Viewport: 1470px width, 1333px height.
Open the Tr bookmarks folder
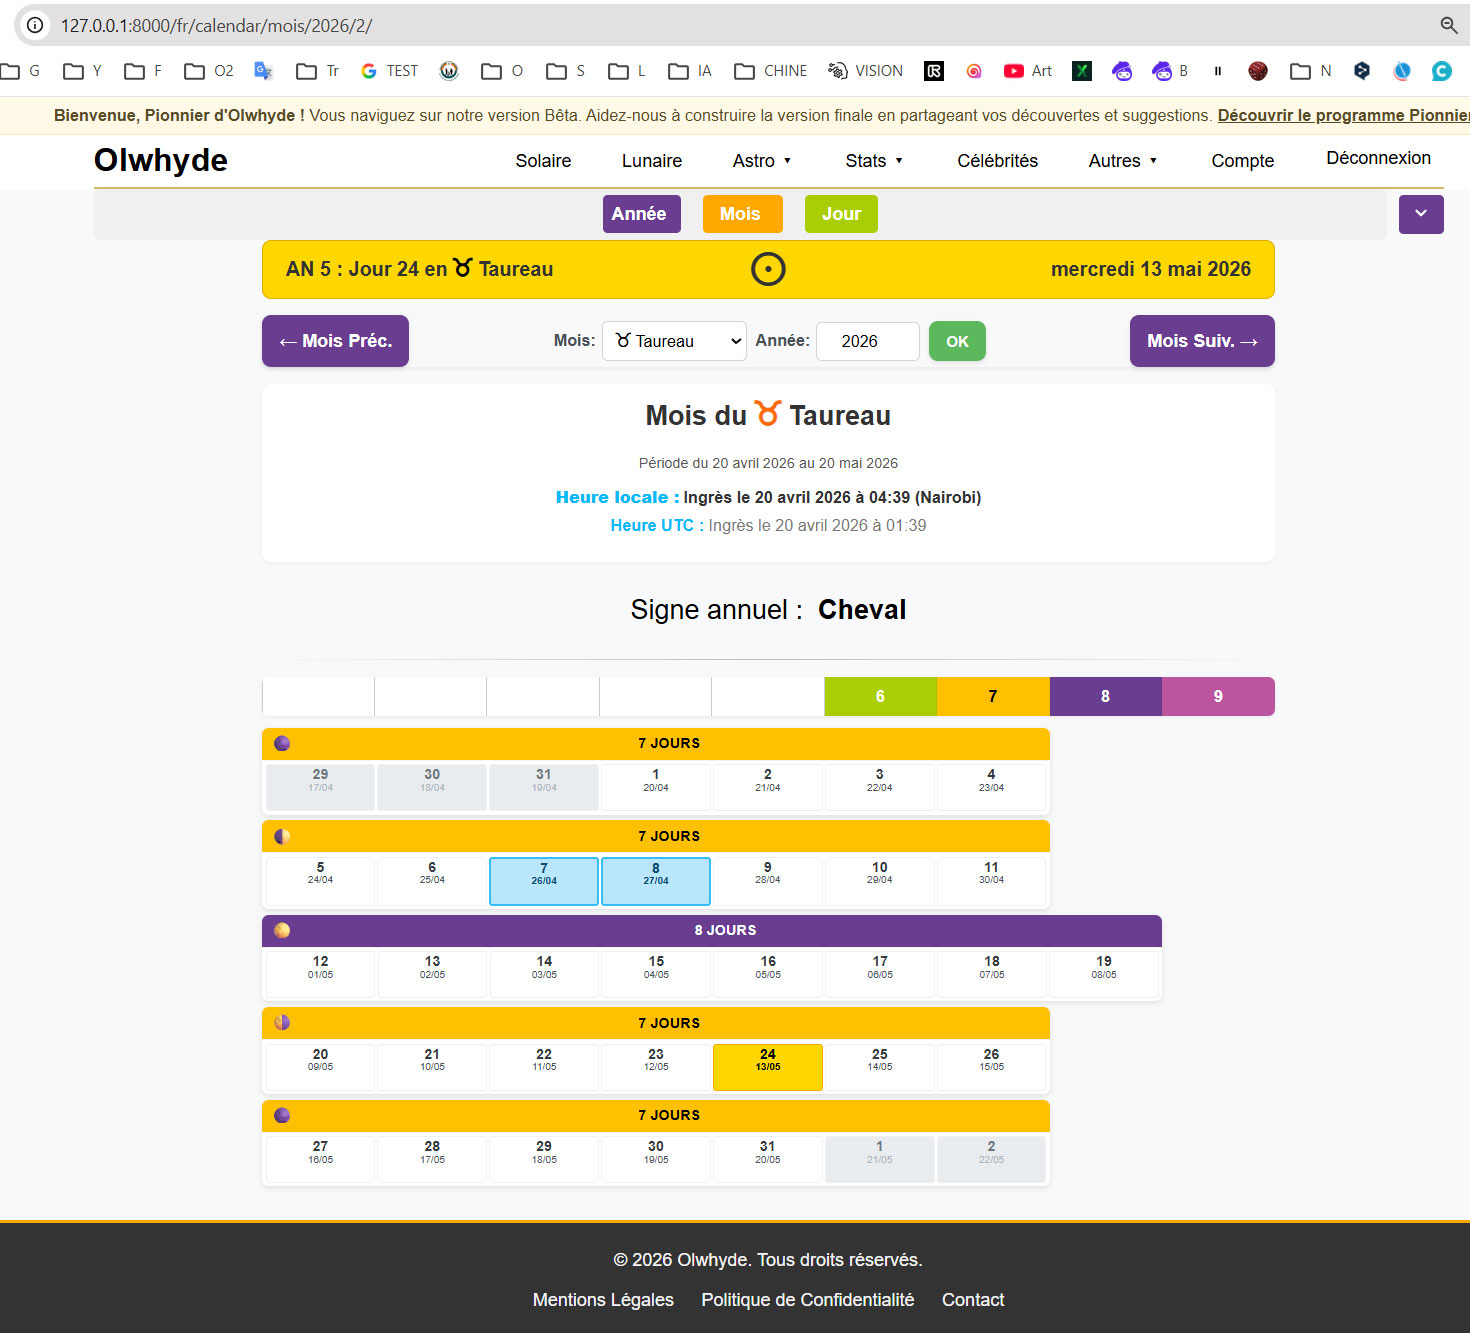click(317, 71)
